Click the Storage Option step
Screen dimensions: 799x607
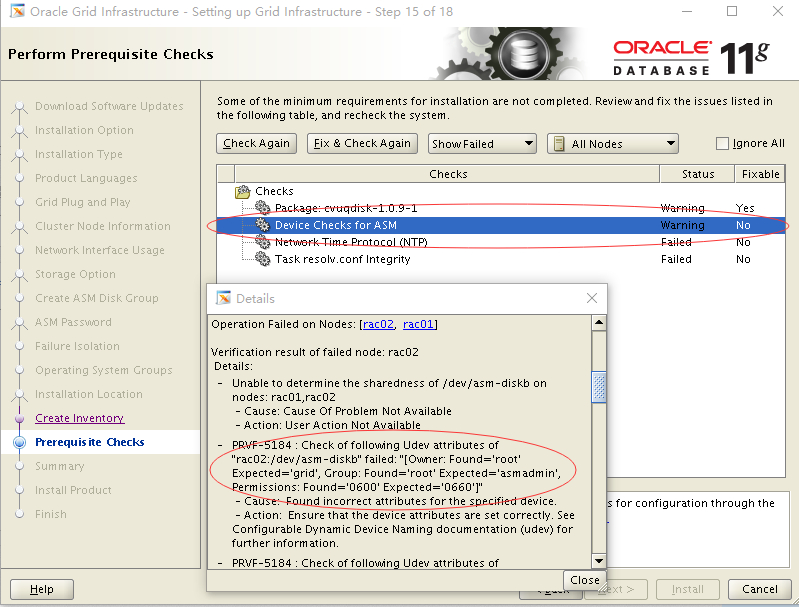(75, 274)
